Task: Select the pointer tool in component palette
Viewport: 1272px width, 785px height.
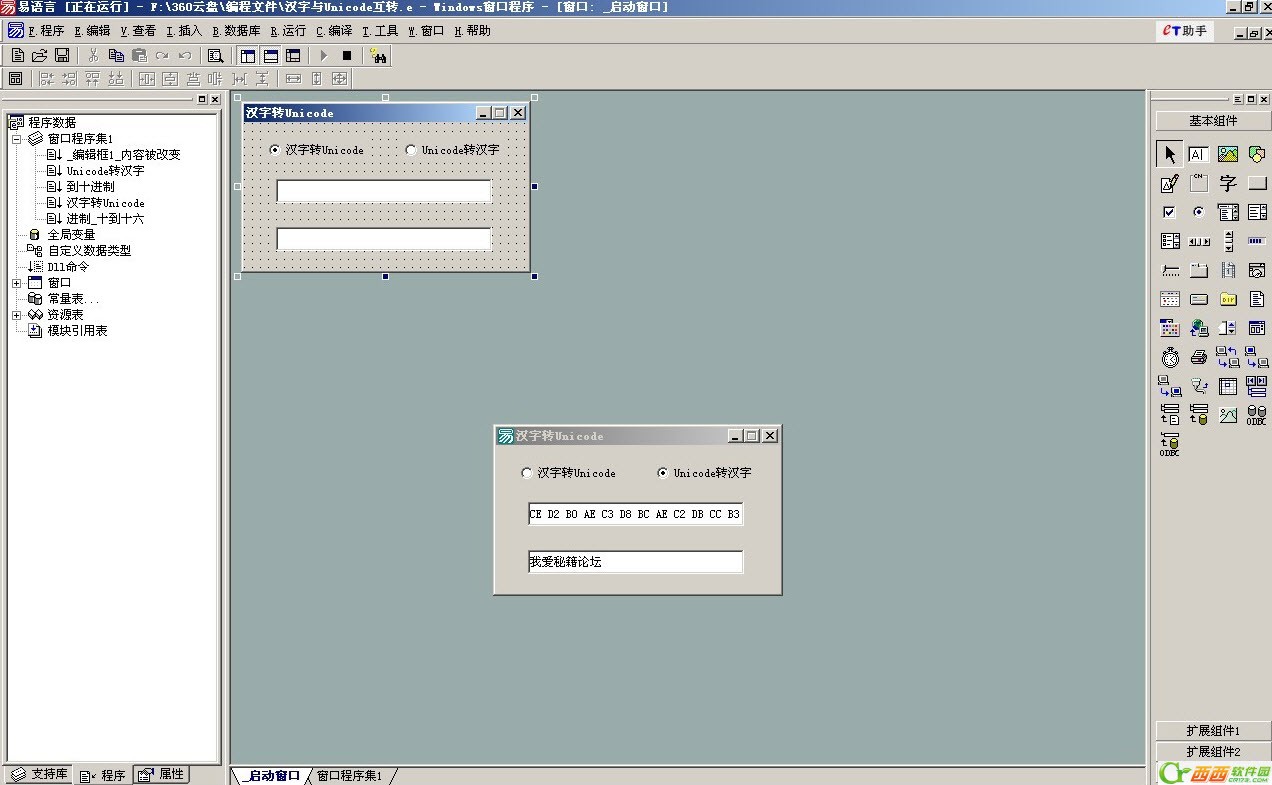Action: [x=1170, y=154]
